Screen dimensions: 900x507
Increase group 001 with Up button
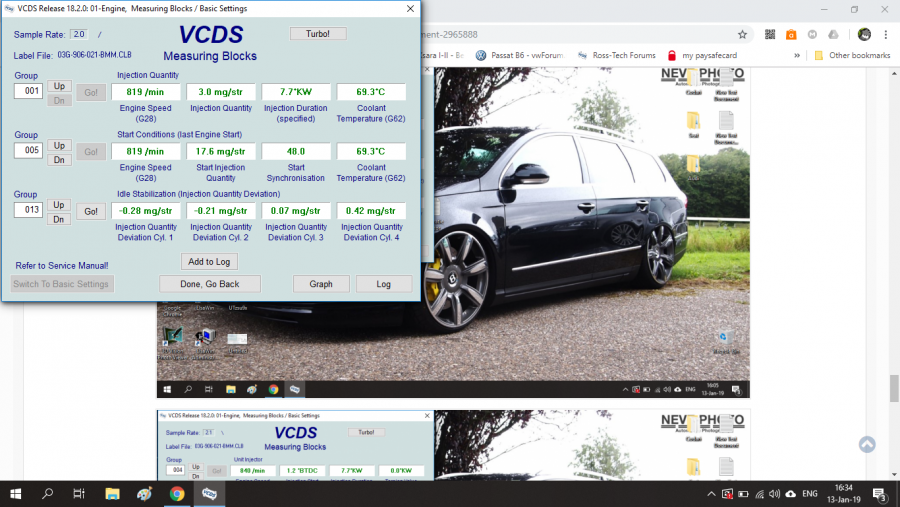tap(60, 86)
